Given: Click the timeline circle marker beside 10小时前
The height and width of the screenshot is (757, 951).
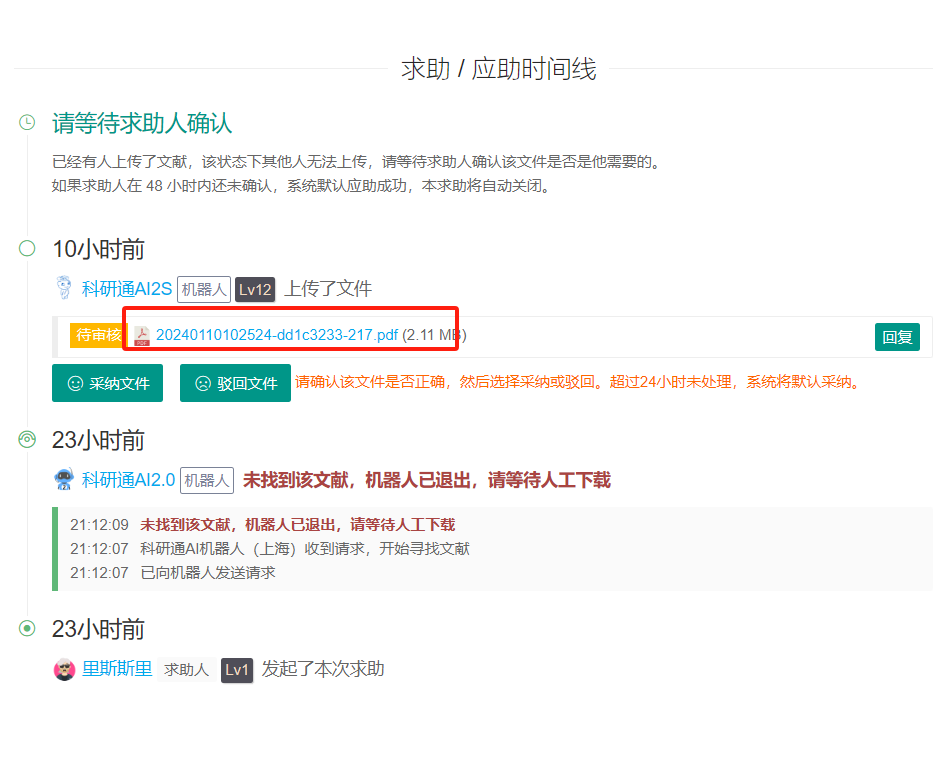Looking at the screenshot, I should [x=25, y=249].
